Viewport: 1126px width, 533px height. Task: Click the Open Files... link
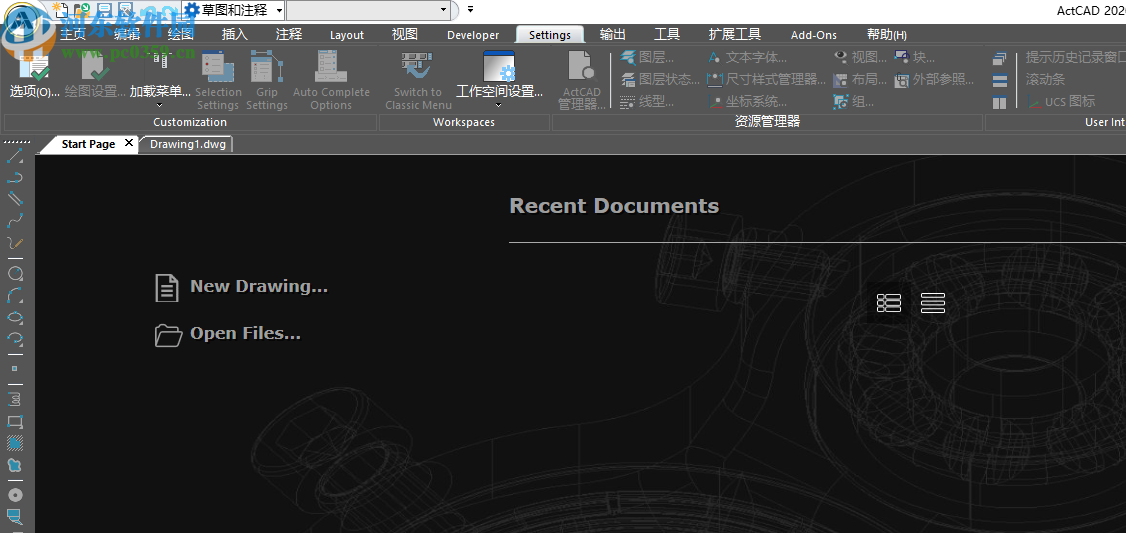(245, 334)
